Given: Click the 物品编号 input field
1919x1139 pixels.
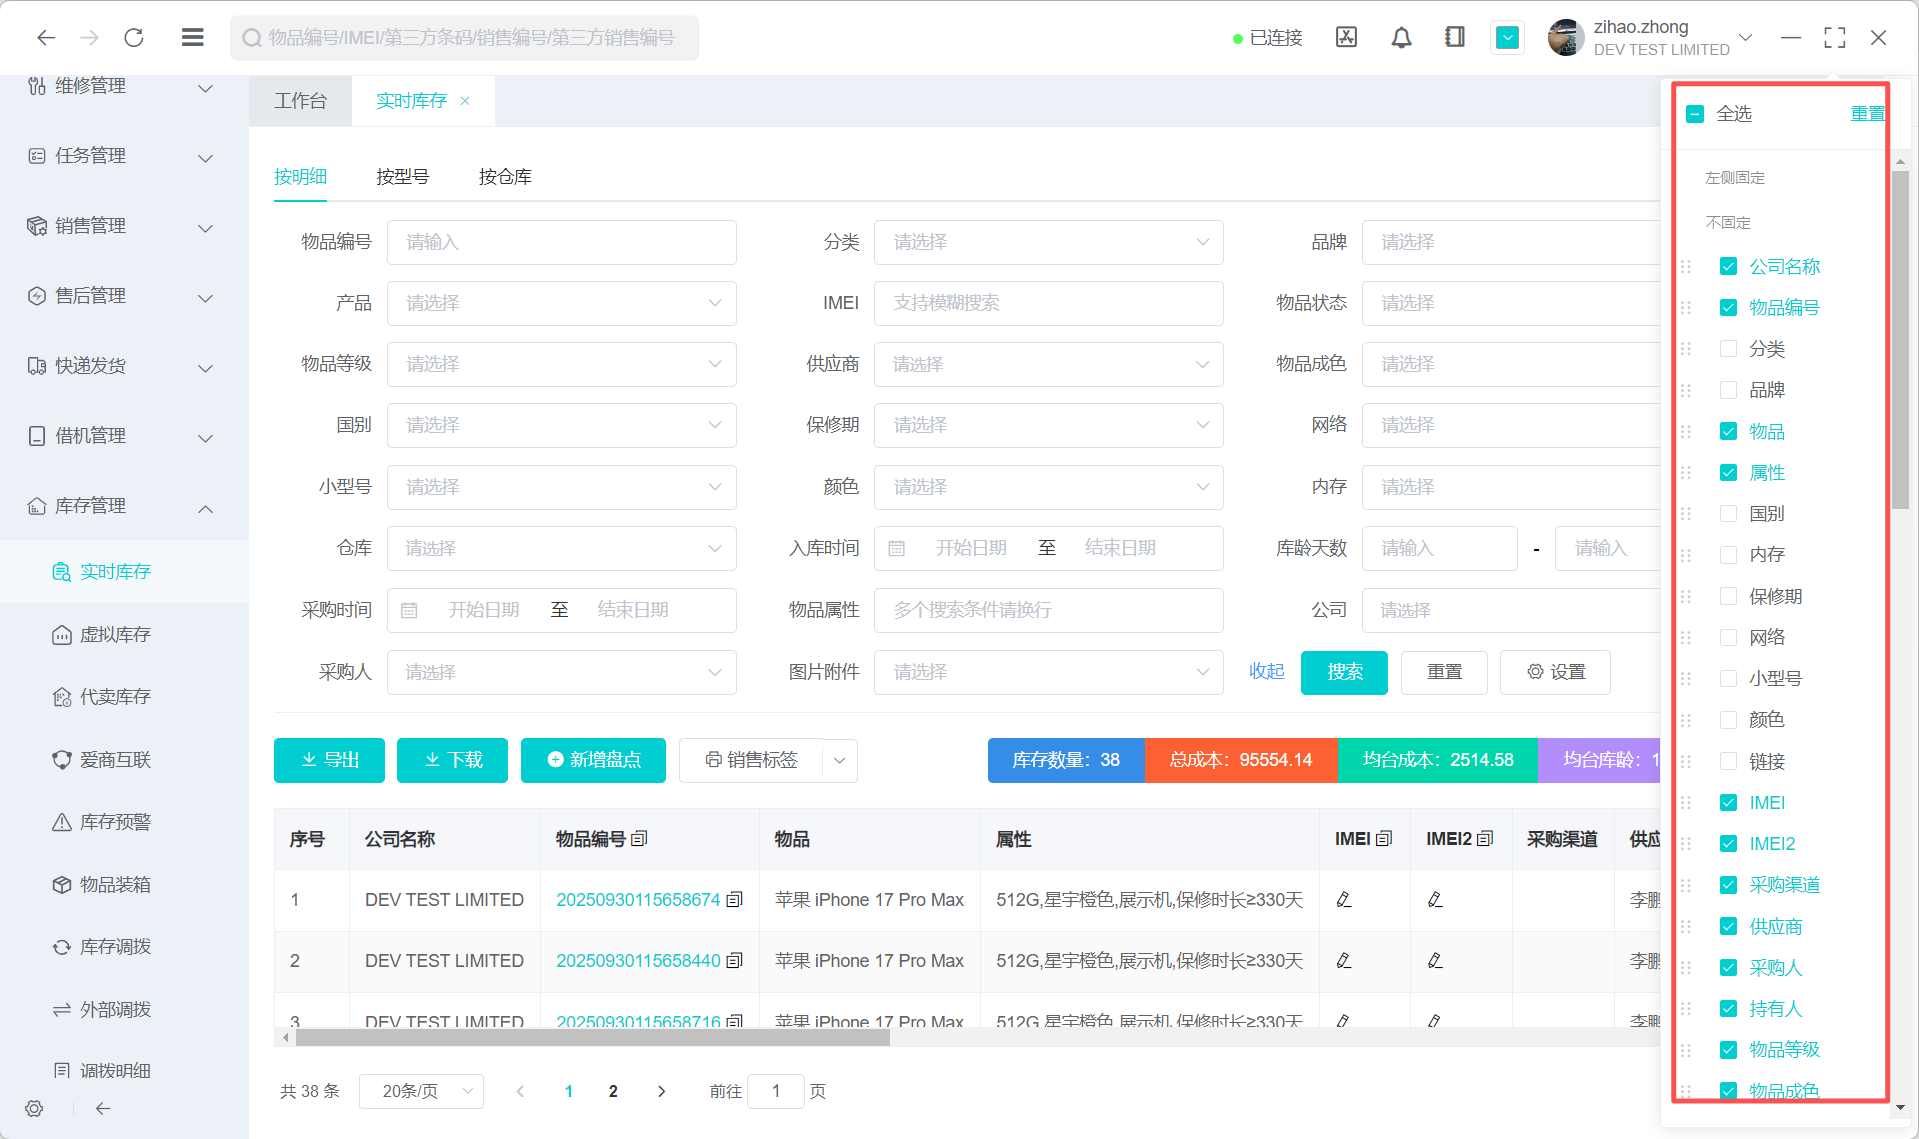Looking at the screenshot, I should point(561,243).
